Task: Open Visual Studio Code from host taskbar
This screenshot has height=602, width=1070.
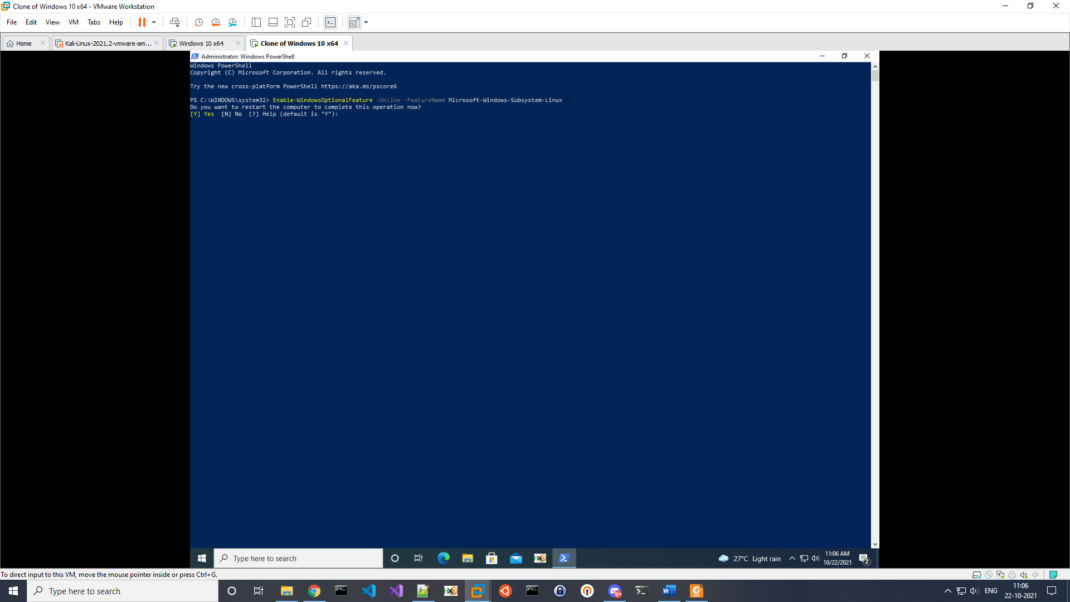Action: 368,591
